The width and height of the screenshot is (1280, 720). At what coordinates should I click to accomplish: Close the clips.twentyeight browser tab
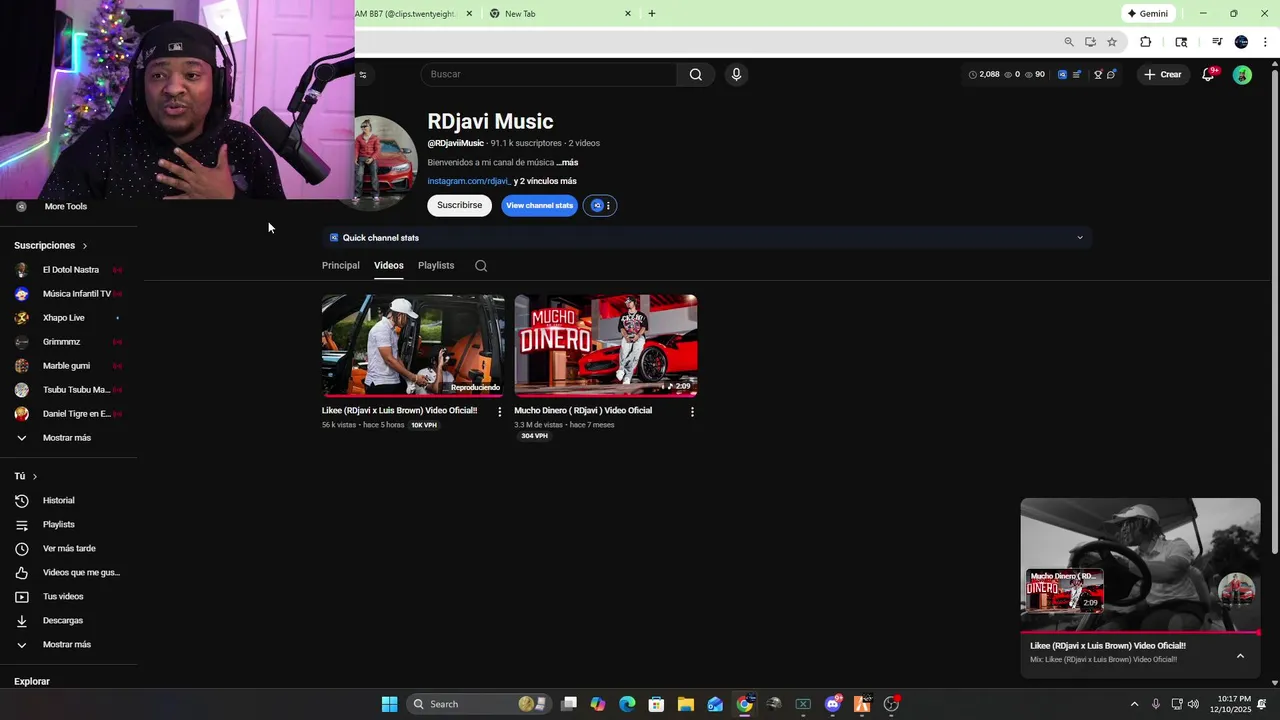click(x=469, y=13)
